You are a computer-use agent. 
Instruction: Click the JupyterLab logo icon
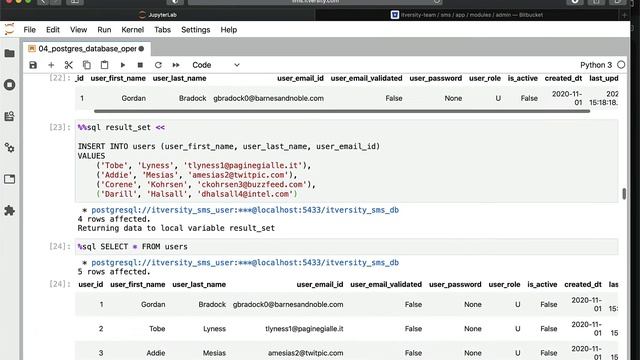[9, 29]
